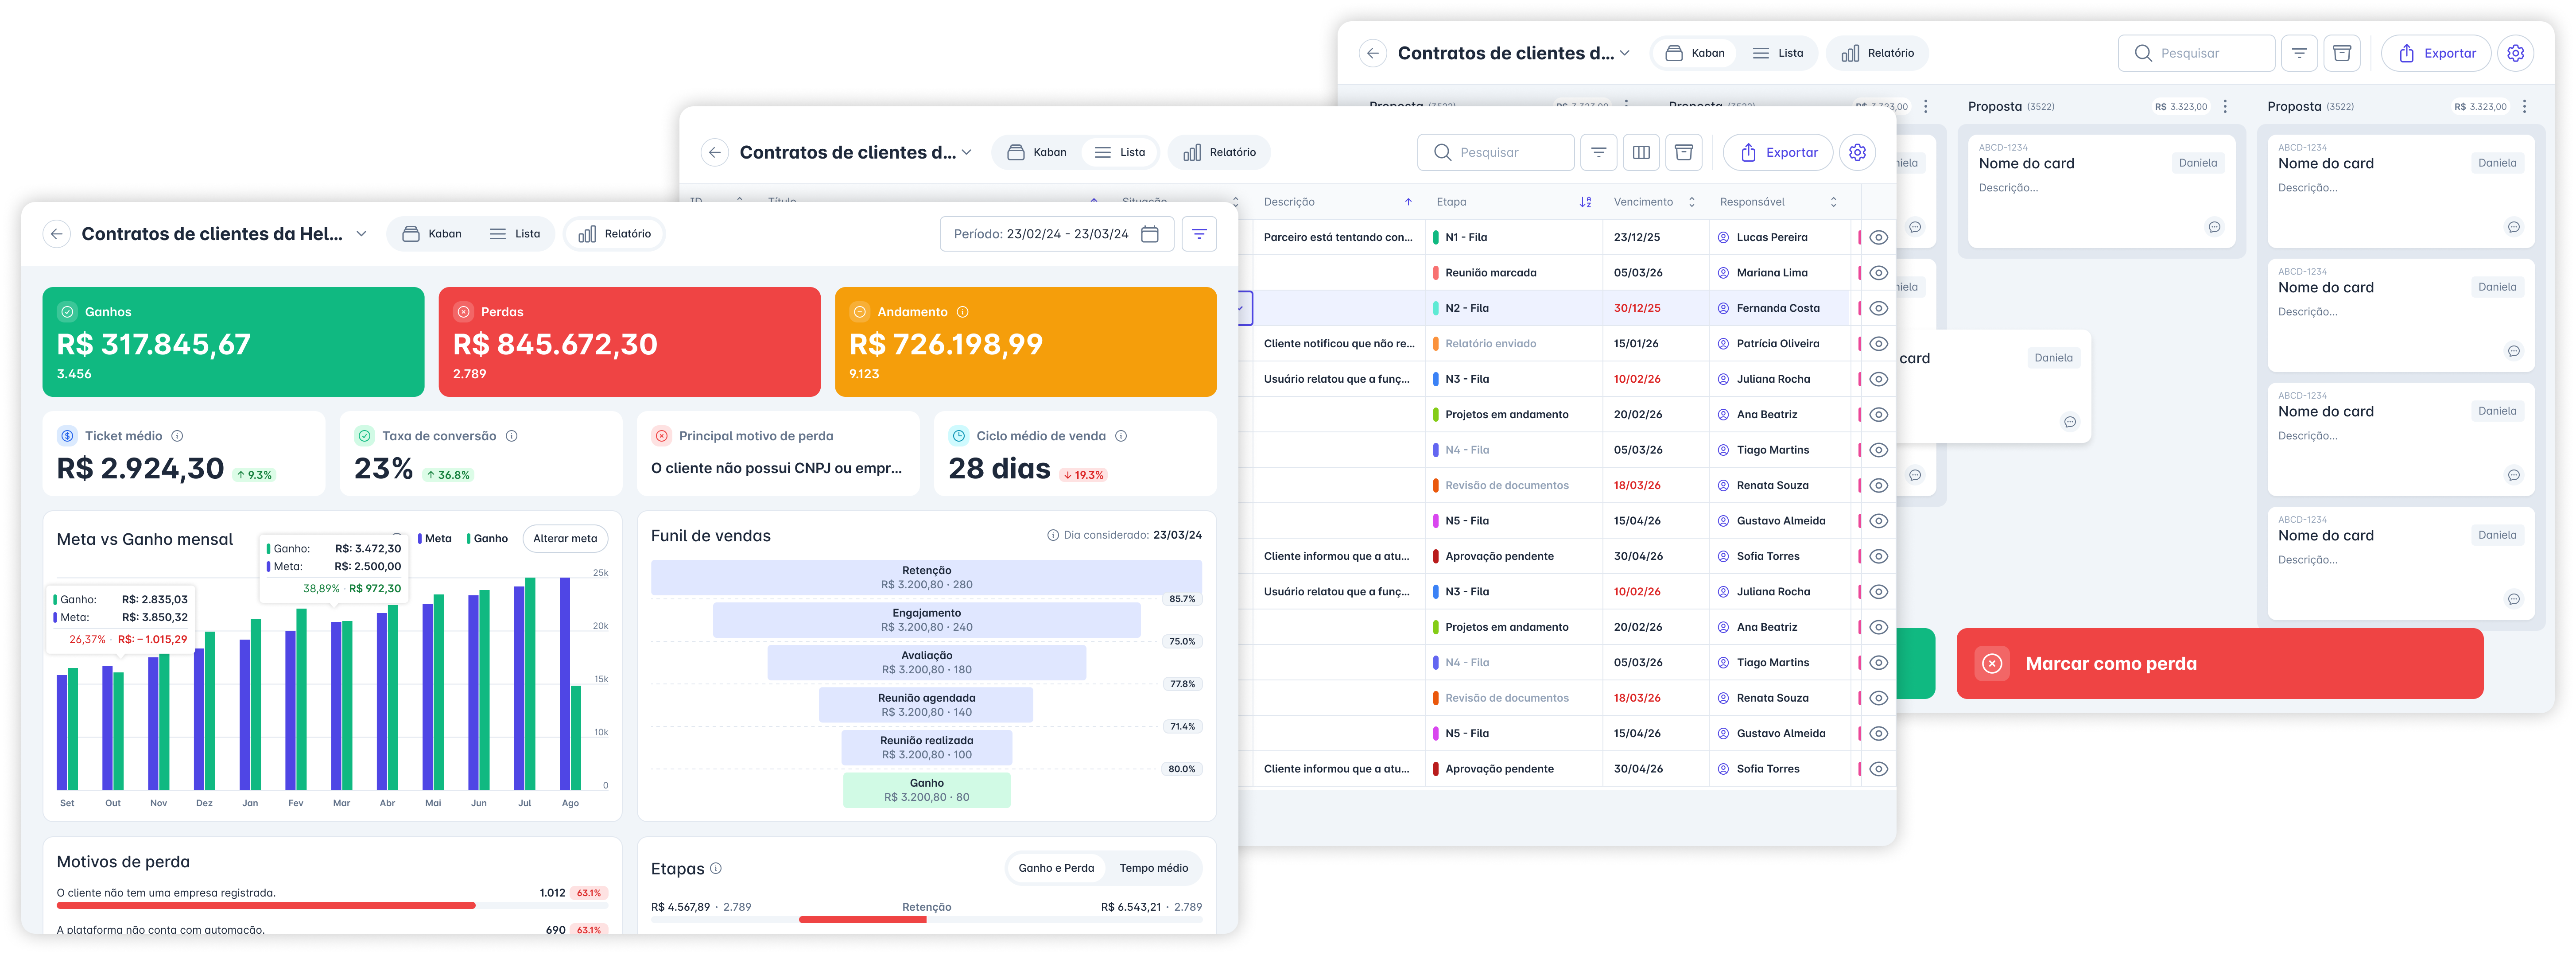The height and width of the screenshot is (955, 2576).
Task: Toggle eye icon for first Renata Souza row
Action: tap(1878, 486)
